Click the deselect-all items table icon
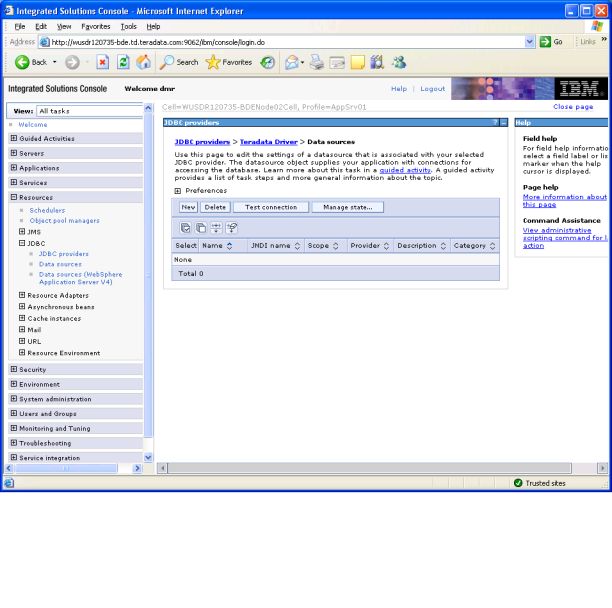 (201, 228)
